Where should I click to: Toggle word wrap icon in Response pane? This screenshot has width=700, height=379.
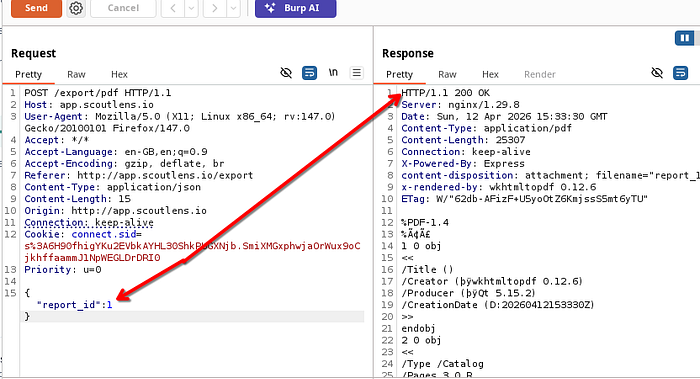point(681,73)
